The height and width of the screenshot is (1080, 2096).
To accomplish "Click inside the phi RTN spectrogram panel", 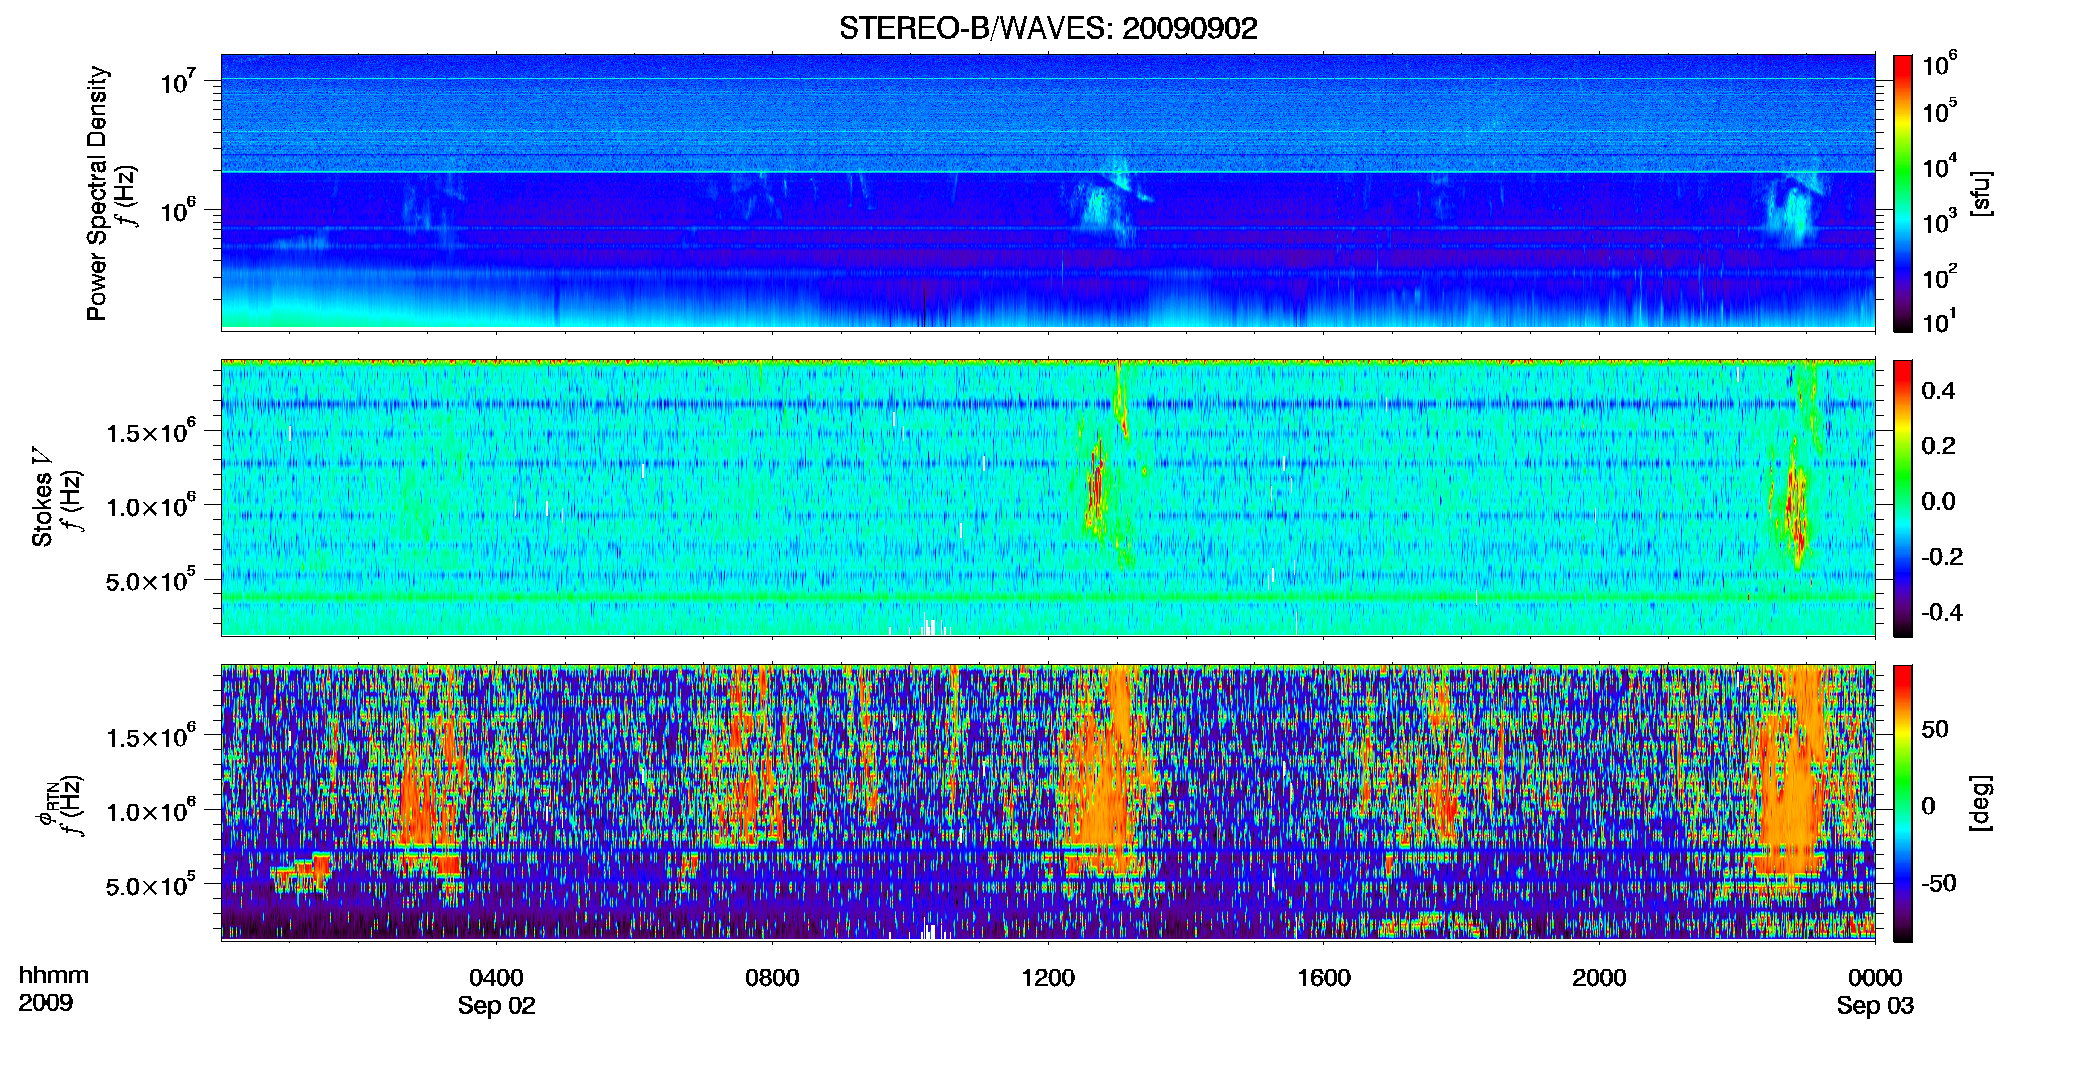I will pyautogui.click(x=1048, y=802).
